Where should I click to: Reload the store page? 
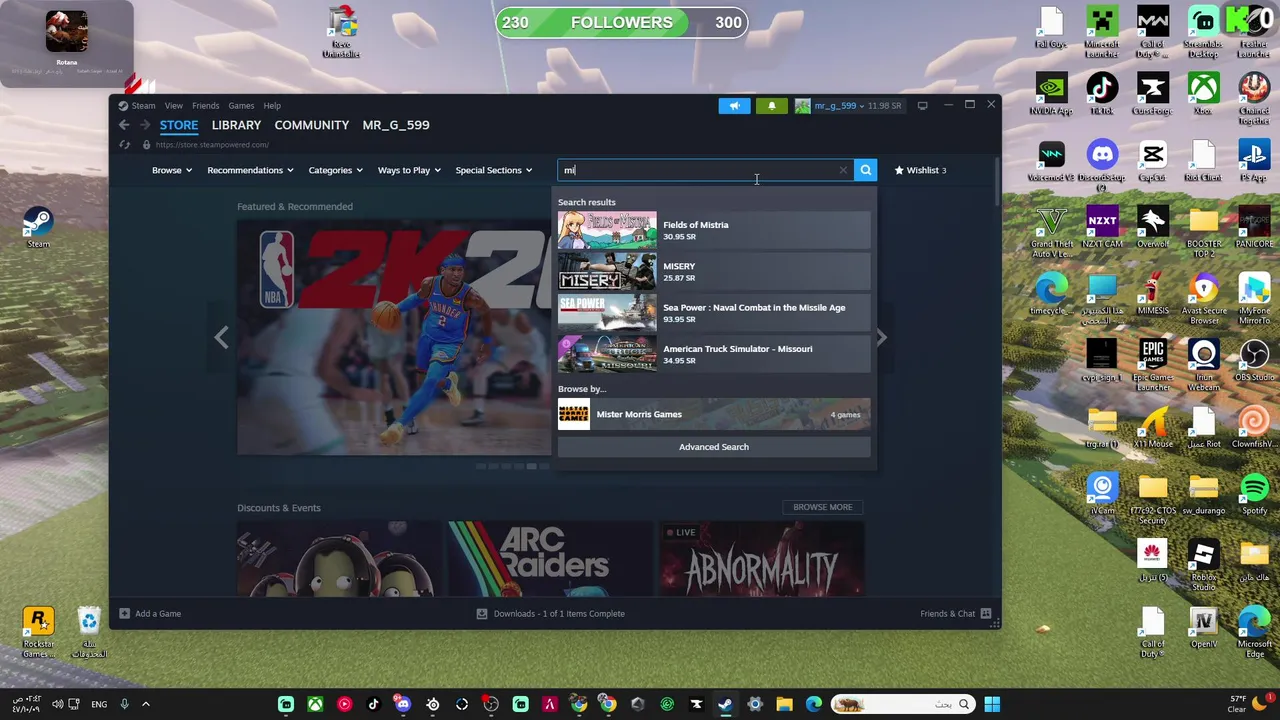(124, 145)
